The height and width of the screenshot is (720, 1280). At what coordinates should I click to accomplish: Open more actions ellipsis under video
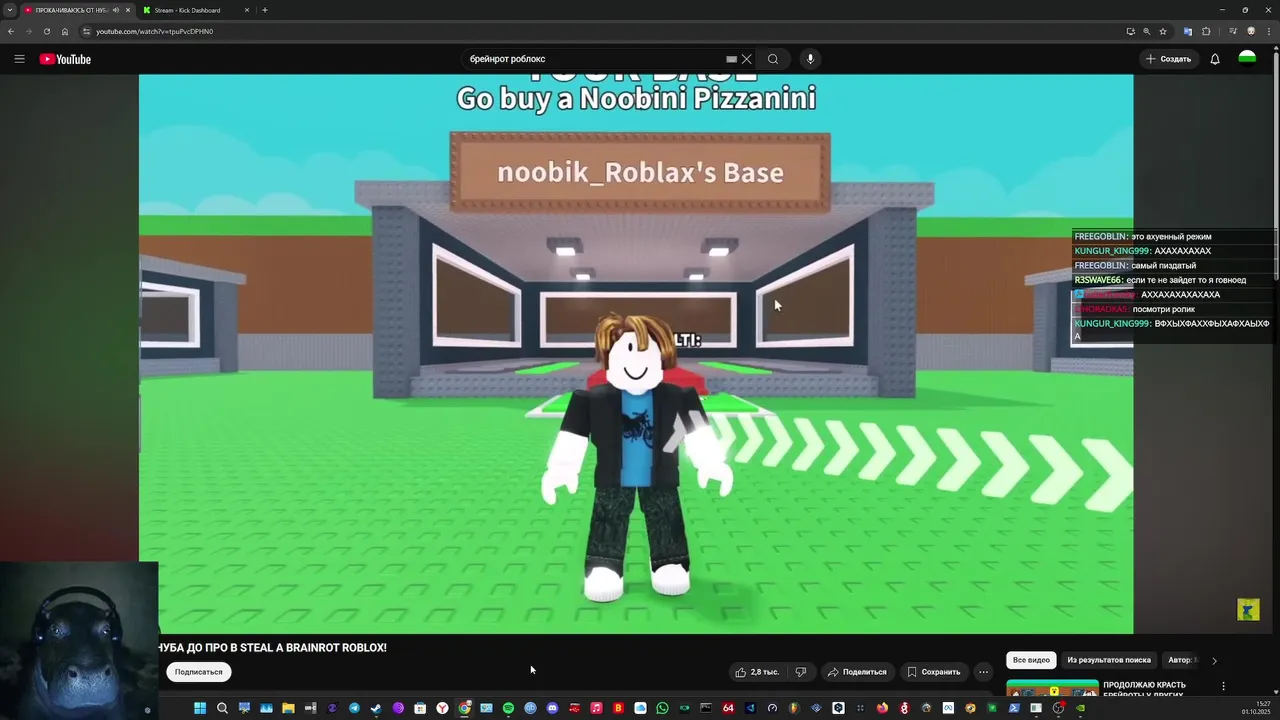[x=984, y=672]
